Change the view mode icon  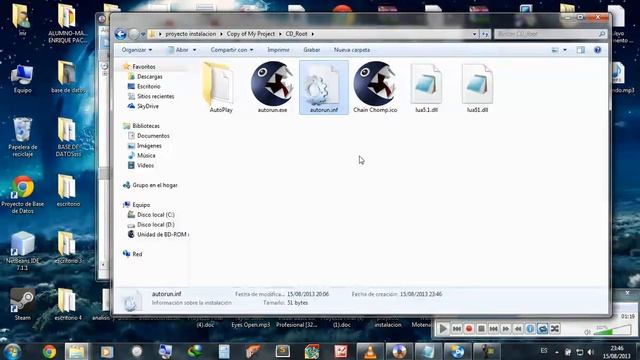555,50
